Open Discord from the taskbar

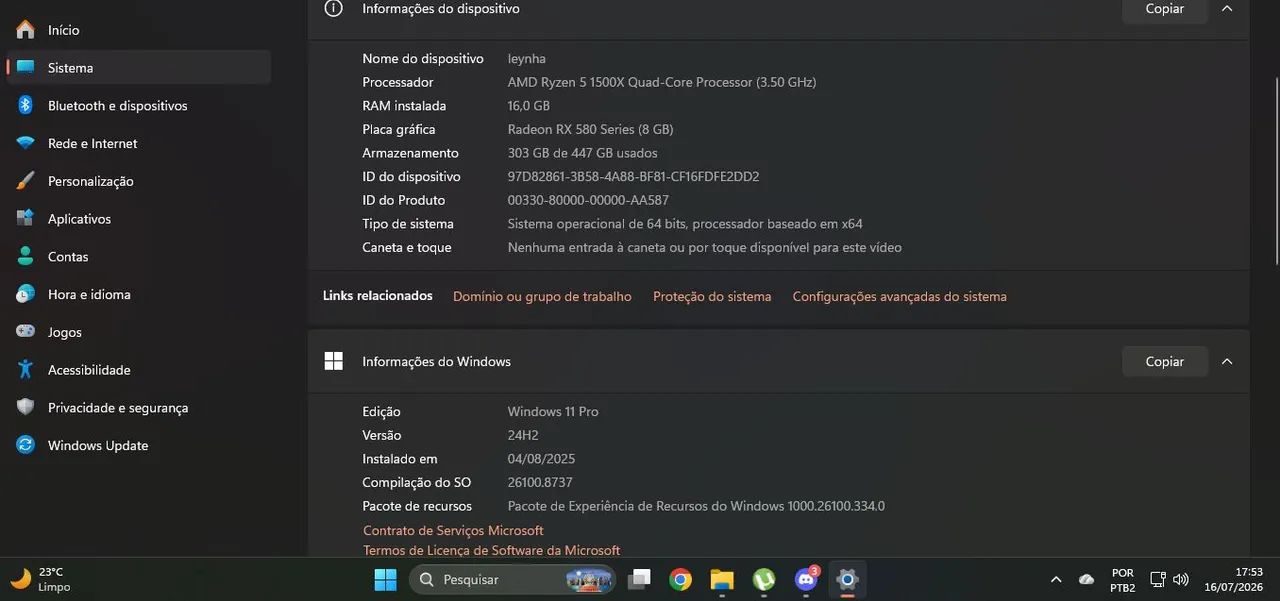pos(806,579)
